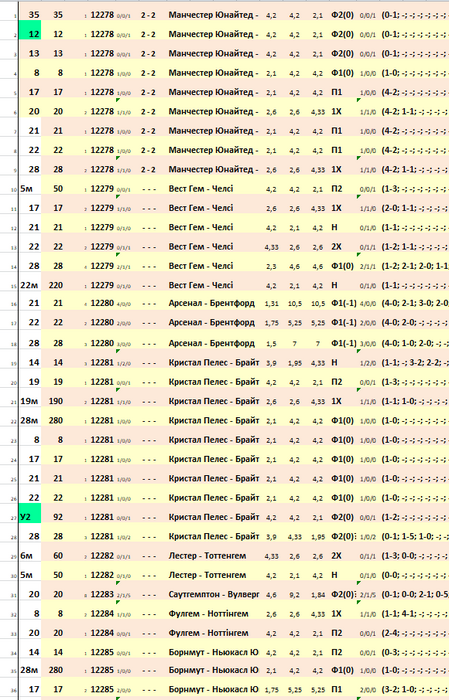Select Лестер - Тоттенгем in the 6м row
Viewport: 449px width, 700px height.
(207, 556)
